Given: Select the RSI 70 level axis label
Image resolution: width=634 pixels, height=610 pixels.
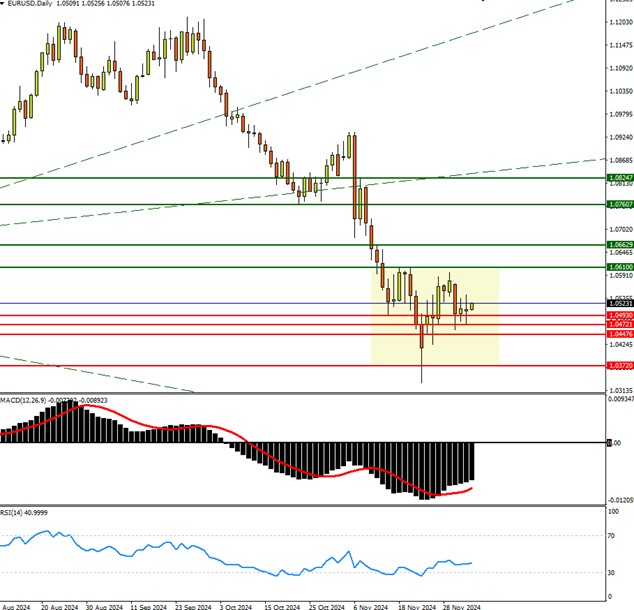Looking at the screenshot, I should [612, 537].
